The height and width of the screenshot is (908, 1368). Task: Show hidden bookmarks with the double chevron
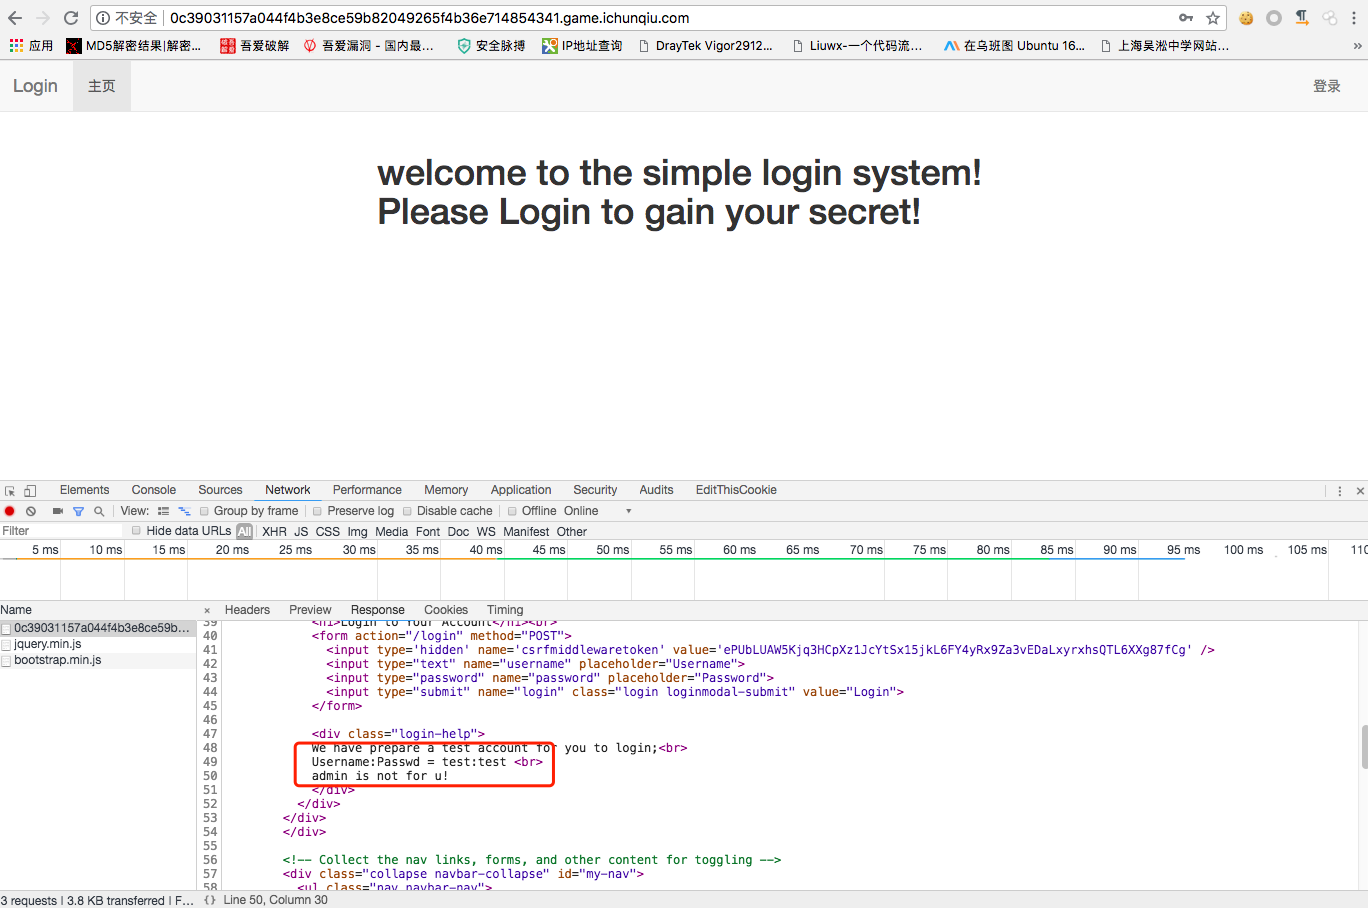tap(1357, 46)
